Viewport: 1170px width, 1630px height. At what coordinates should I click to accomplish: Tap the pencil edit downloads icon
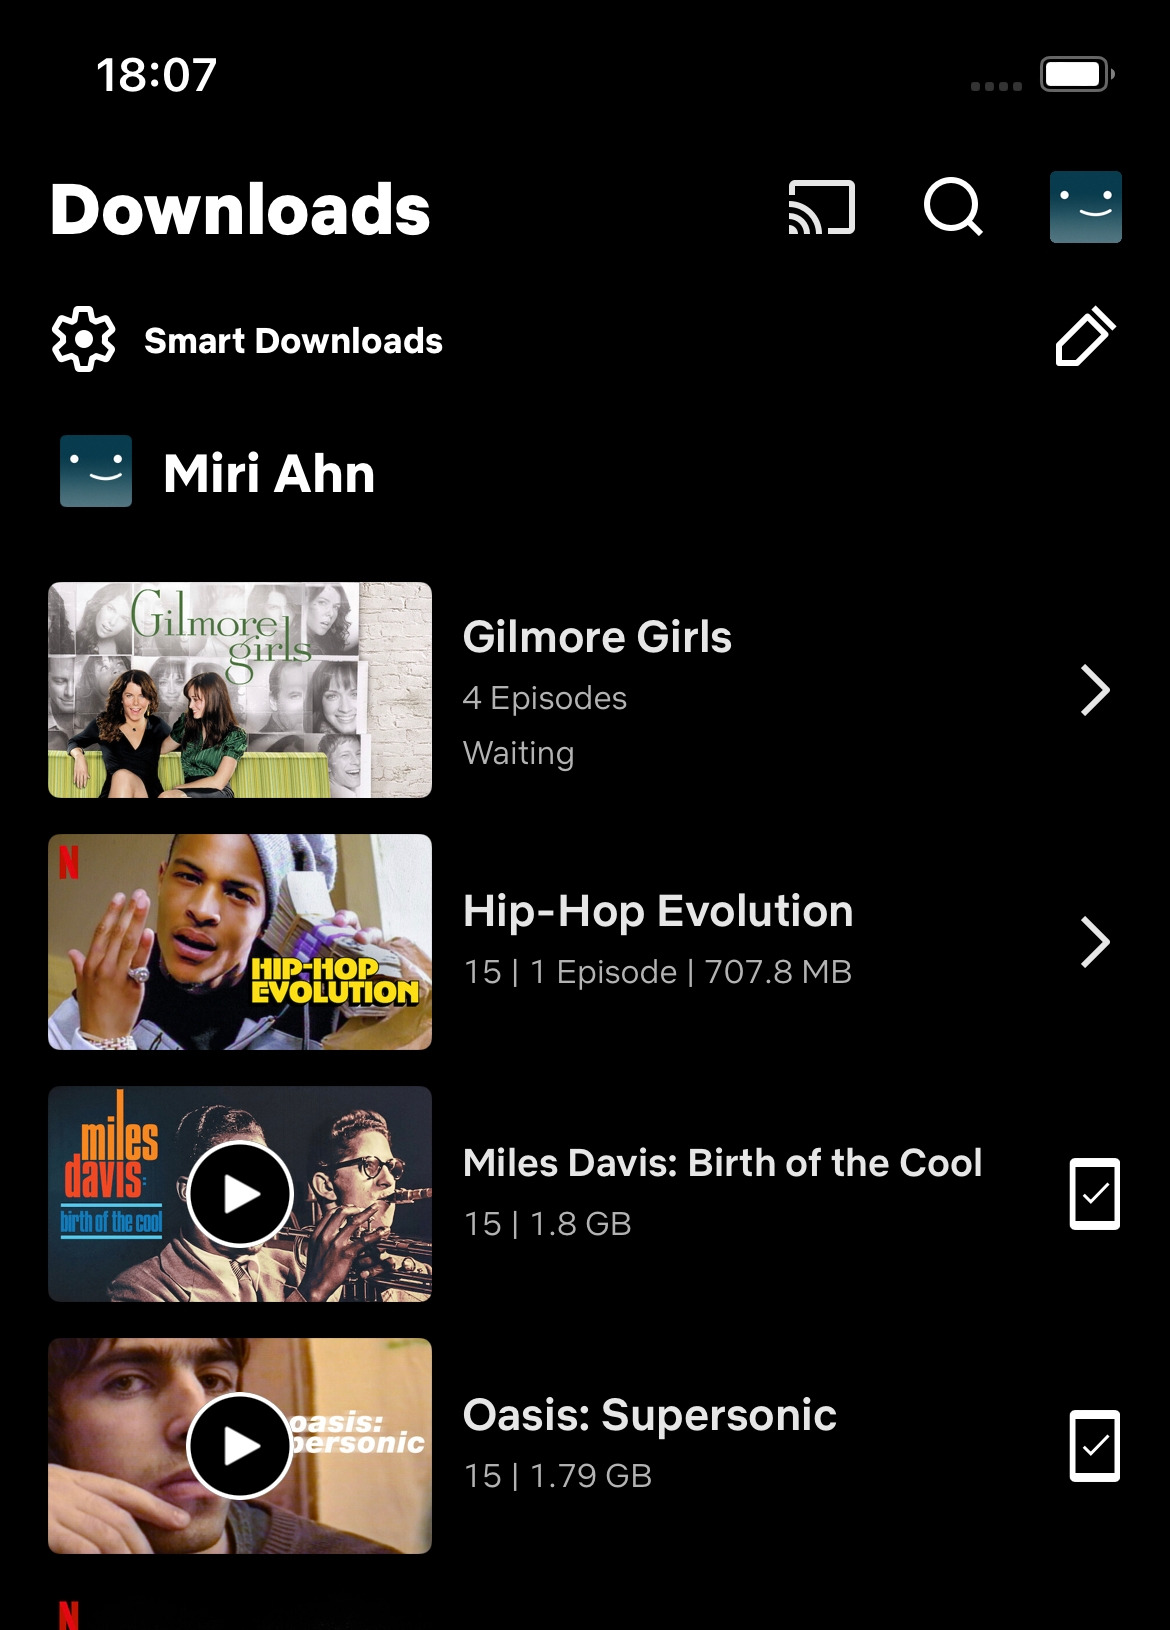[x=1085, y=336]
